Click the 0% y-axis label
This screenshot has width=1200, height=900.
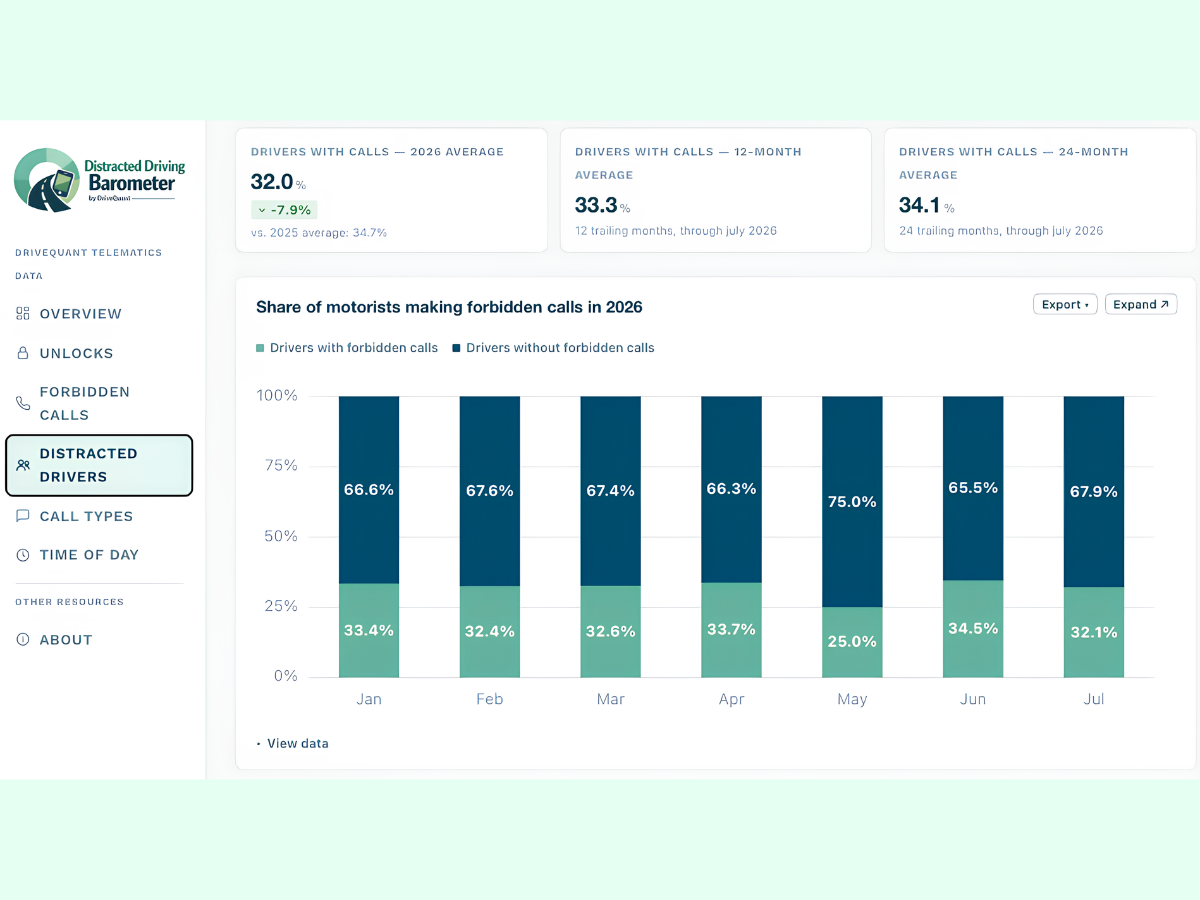(286, 676)
